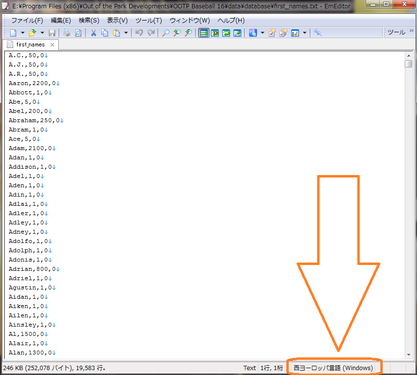Click the file size 246 KB status text
Screen dimensions: 417x375
tap(54, 368)
